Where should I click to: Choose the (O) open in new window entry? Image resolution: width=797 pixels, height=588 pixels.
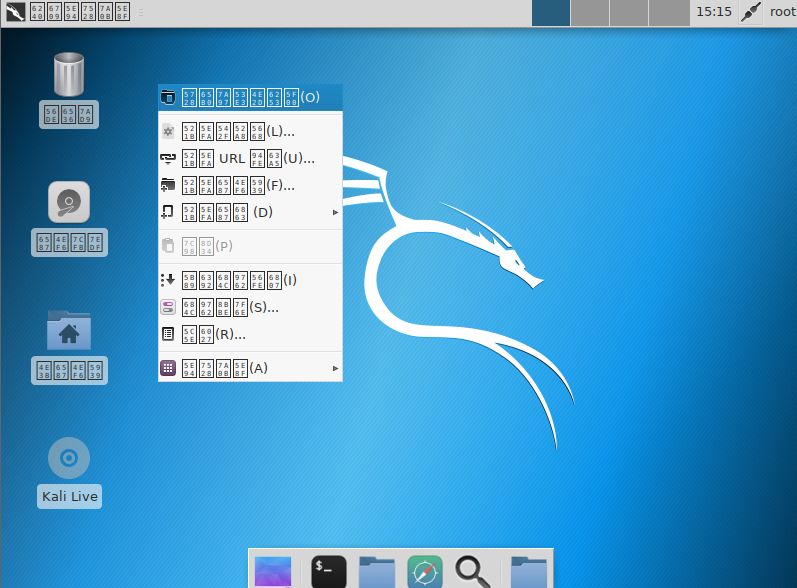pos(250,97)
